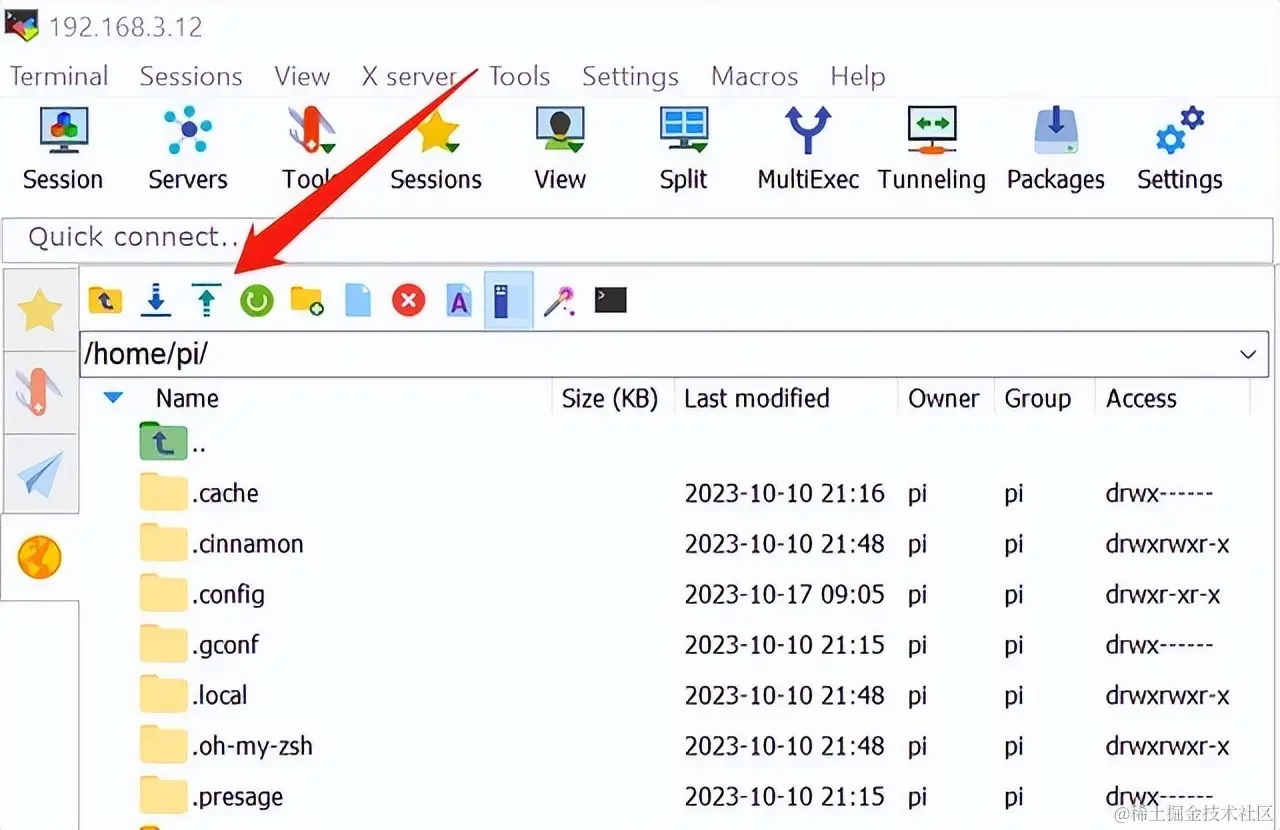This screenshot has height=830, width=1280.
Task: Open the Tools menu in the menu bar
Action: click(x=520, y=77)
